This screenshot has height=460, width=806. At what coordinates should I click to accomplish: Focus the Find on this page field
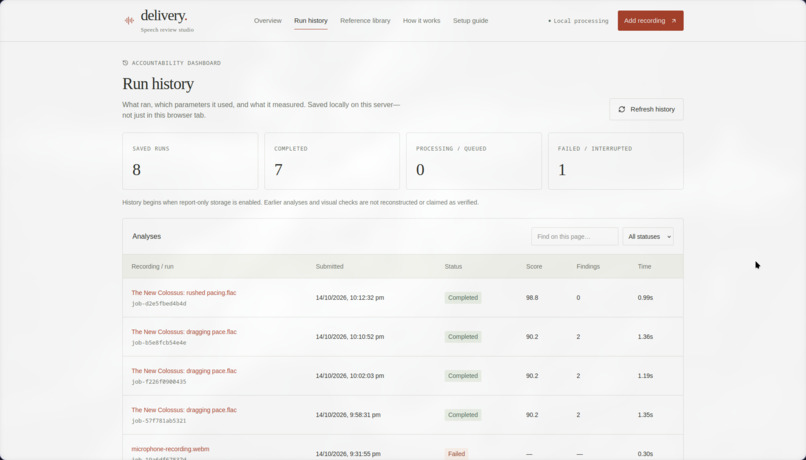(x=574, y=236)
